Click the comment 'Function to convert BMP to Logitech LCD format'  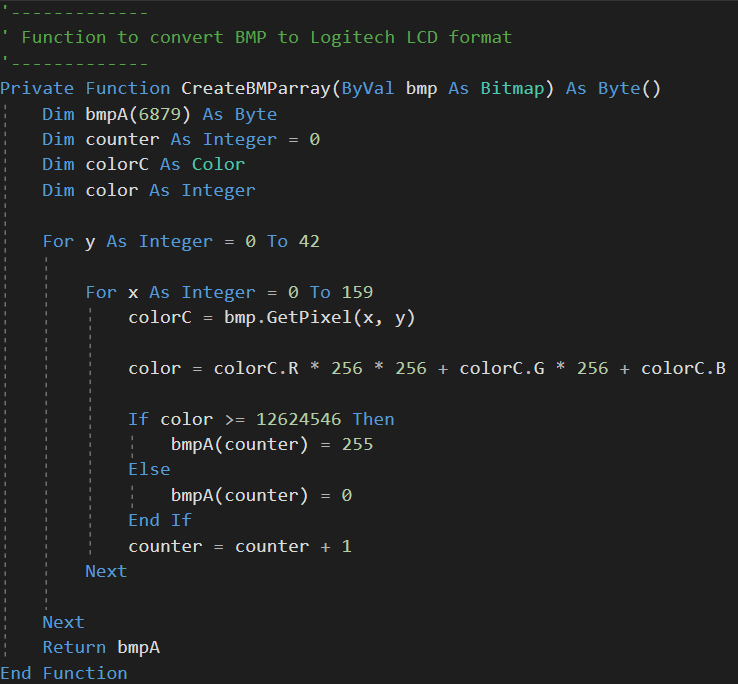click(x=266, y=37)
